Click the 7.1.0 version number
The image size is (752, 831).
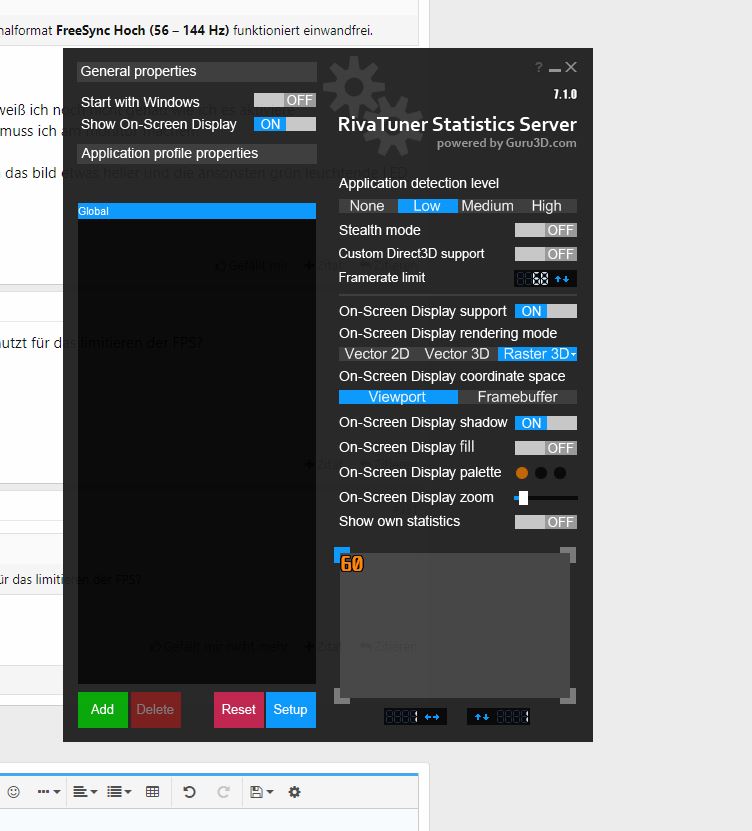point(565,94)
